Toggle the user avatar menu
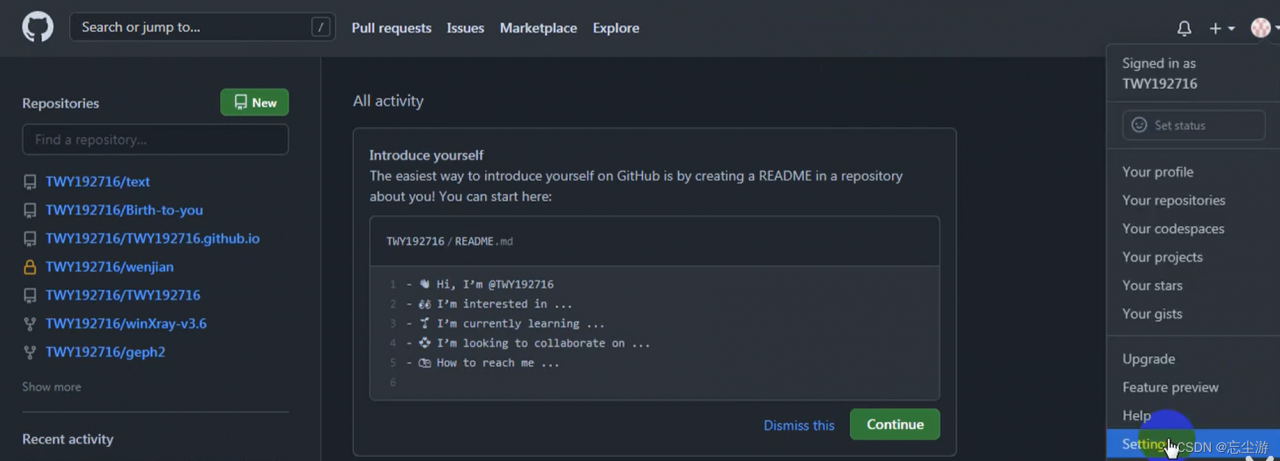 1262,28
